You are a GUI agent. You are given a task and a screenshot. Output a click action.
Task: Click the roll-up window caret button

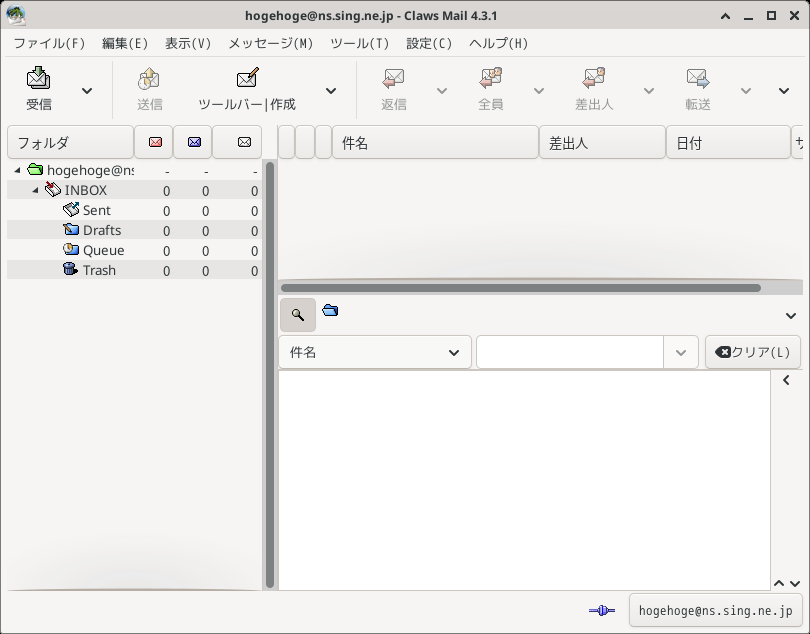point(725,16)
